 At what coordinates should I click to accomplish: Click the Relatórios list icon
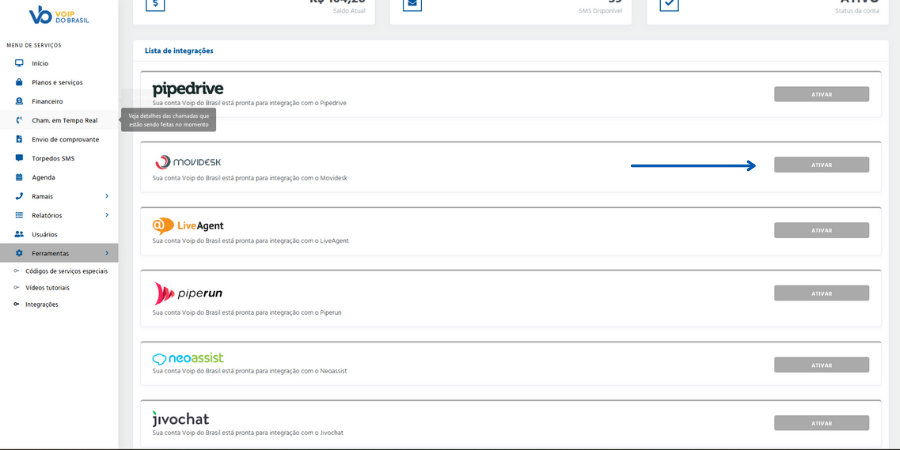coord(19,215)
